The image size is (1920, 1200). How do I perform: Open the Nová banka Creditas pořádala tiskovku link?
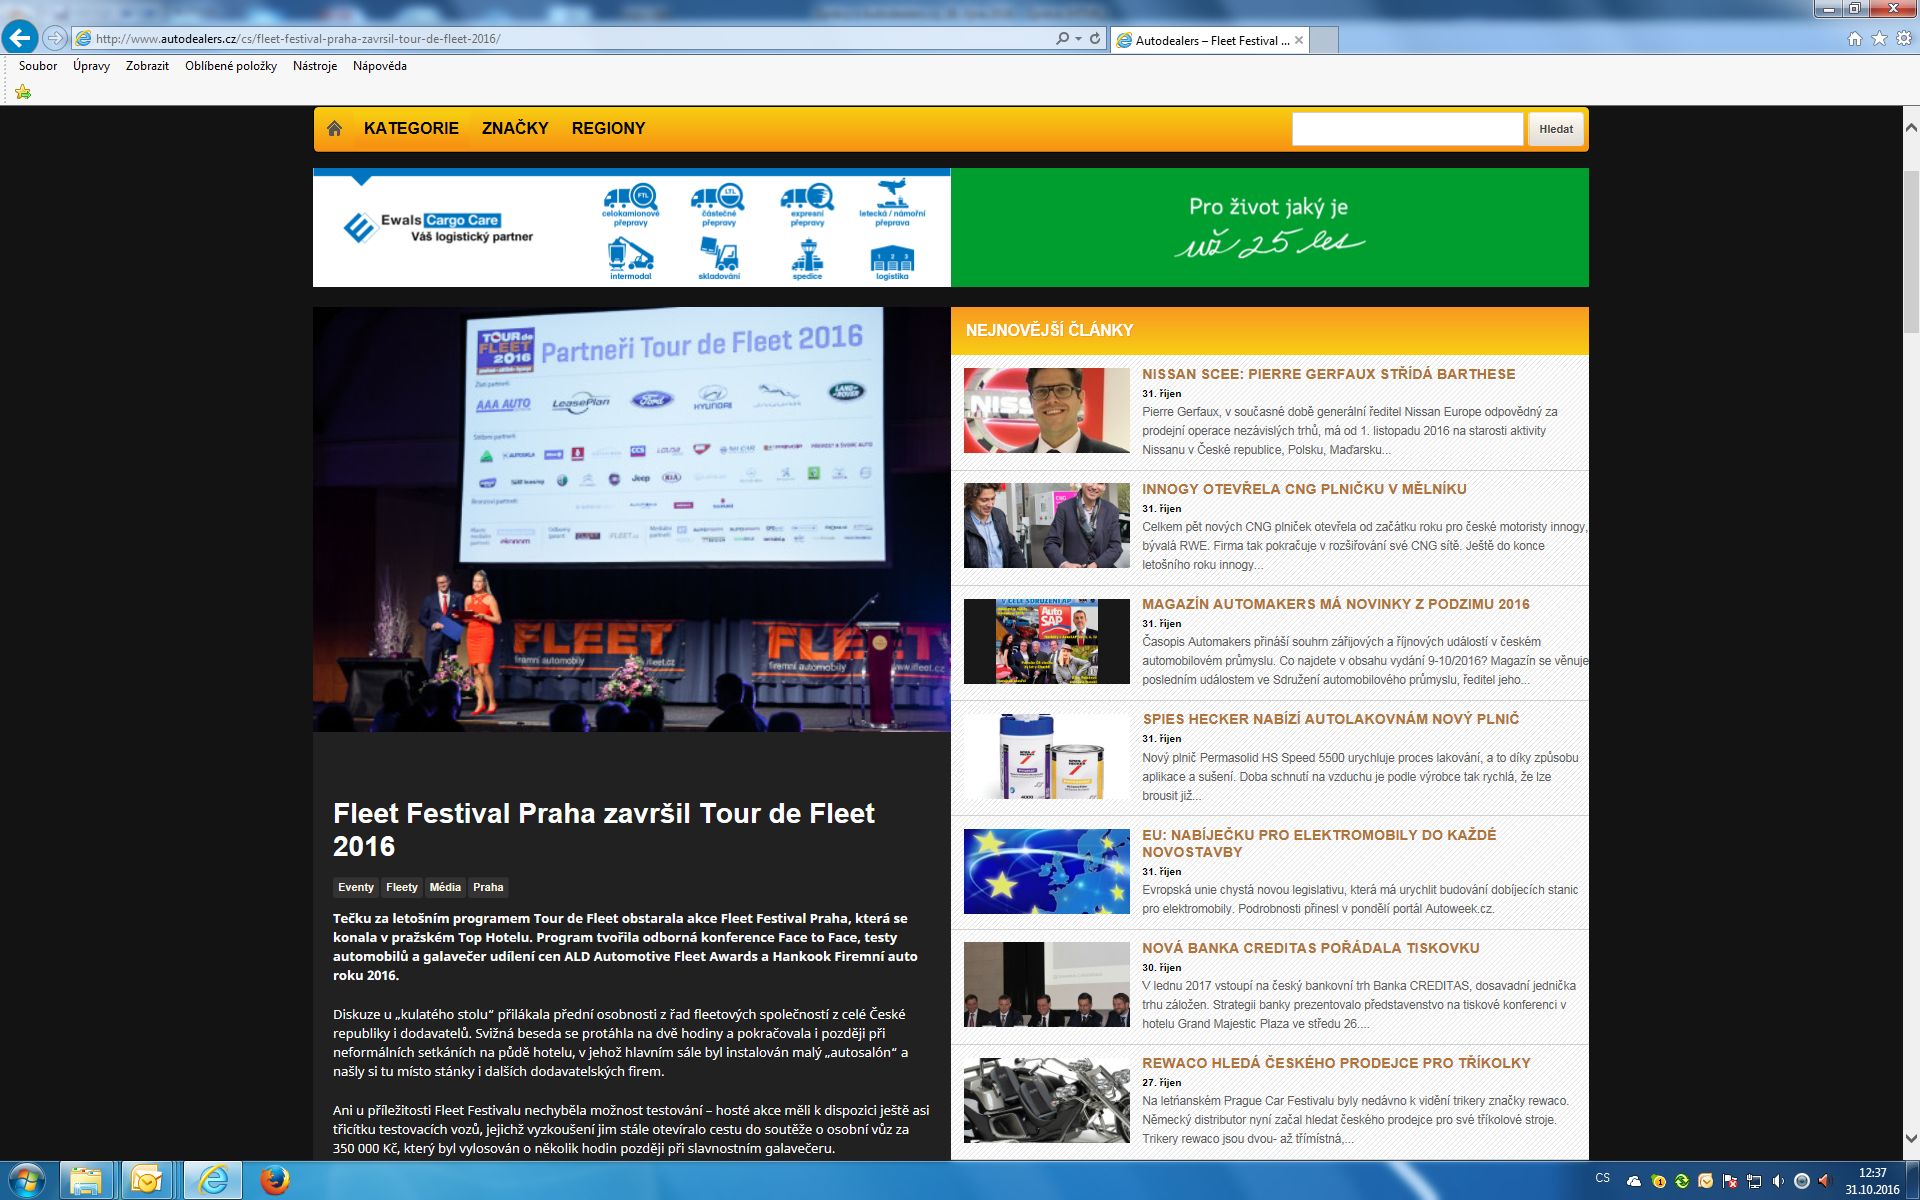1311,948
